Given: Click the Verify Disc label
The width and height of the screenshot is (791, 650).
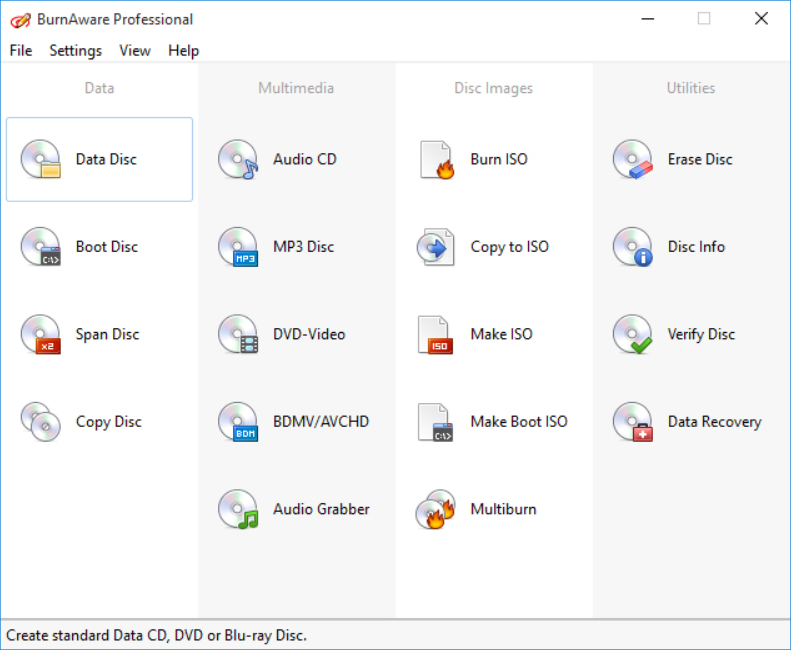Looking at the screenshot, I should 701,334.
